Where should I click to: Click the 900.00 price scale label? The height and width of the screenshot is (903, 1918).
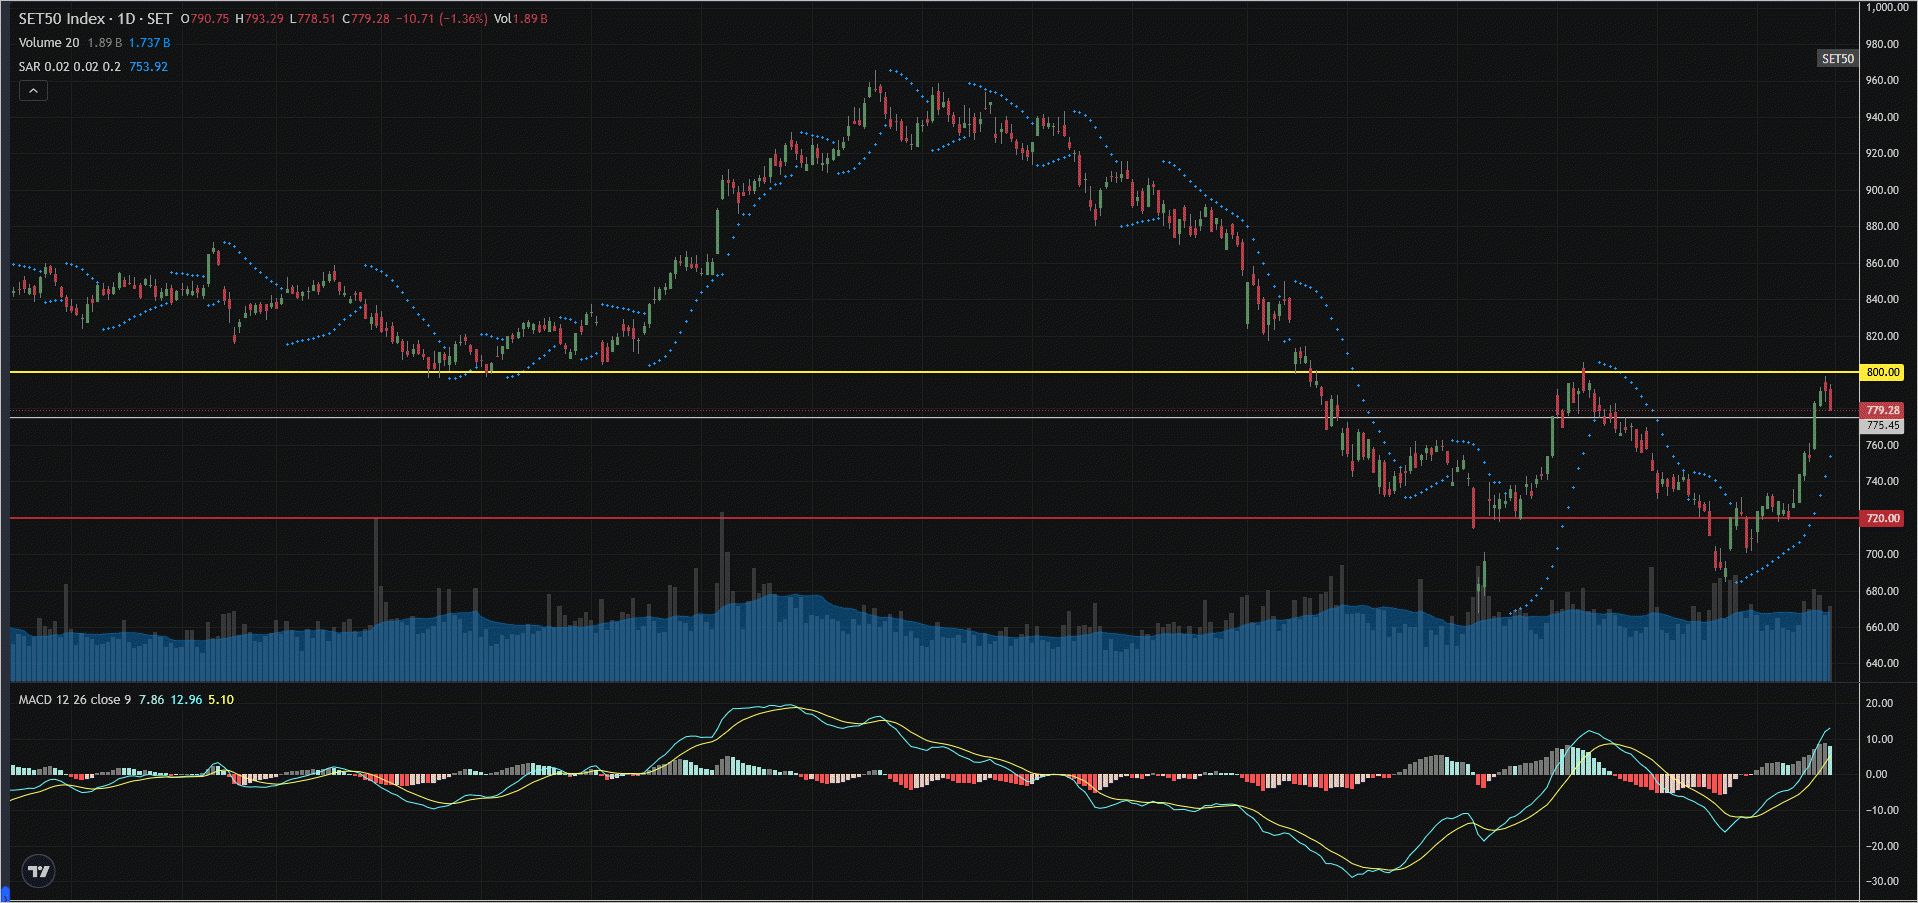pos(1882,190)
